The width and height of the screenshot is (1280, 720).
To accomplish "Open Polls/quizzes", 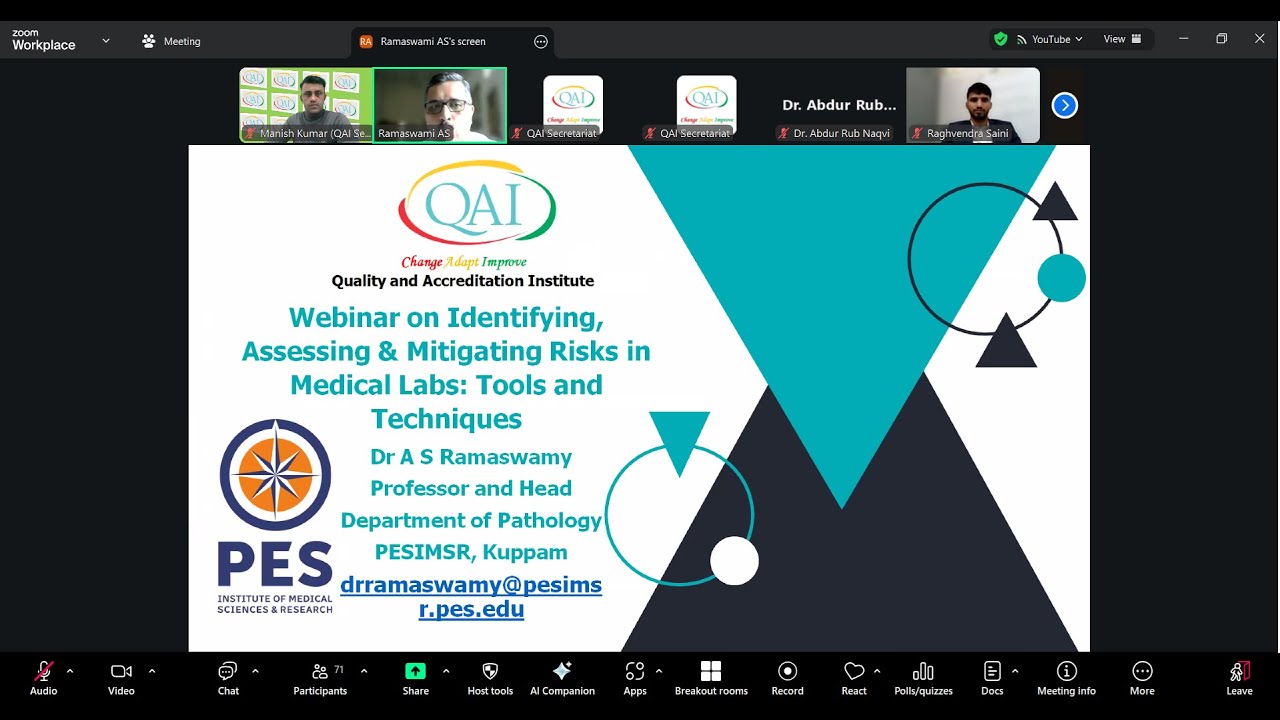I will click(x=923, y=678).
